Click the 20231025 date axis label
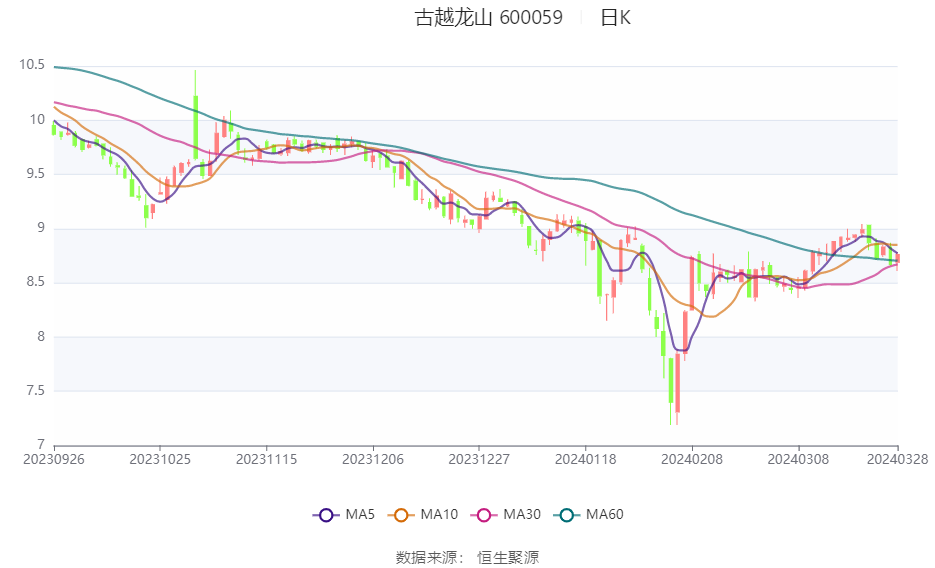Screen dimensions: 935x568 point(160,460)
